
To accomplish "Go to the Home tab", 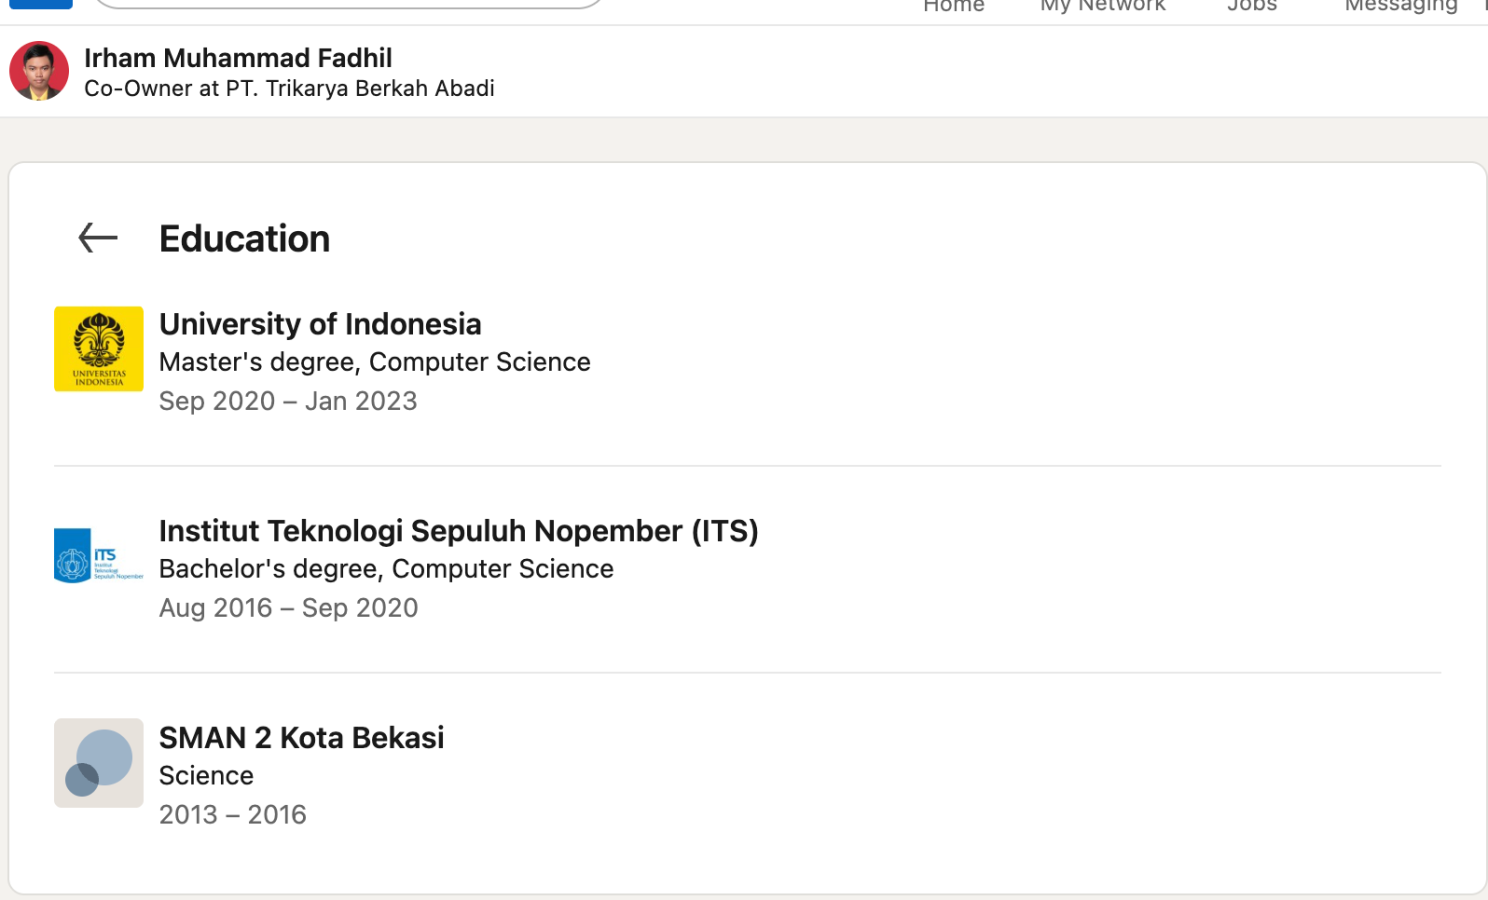I will pos(954,6).
